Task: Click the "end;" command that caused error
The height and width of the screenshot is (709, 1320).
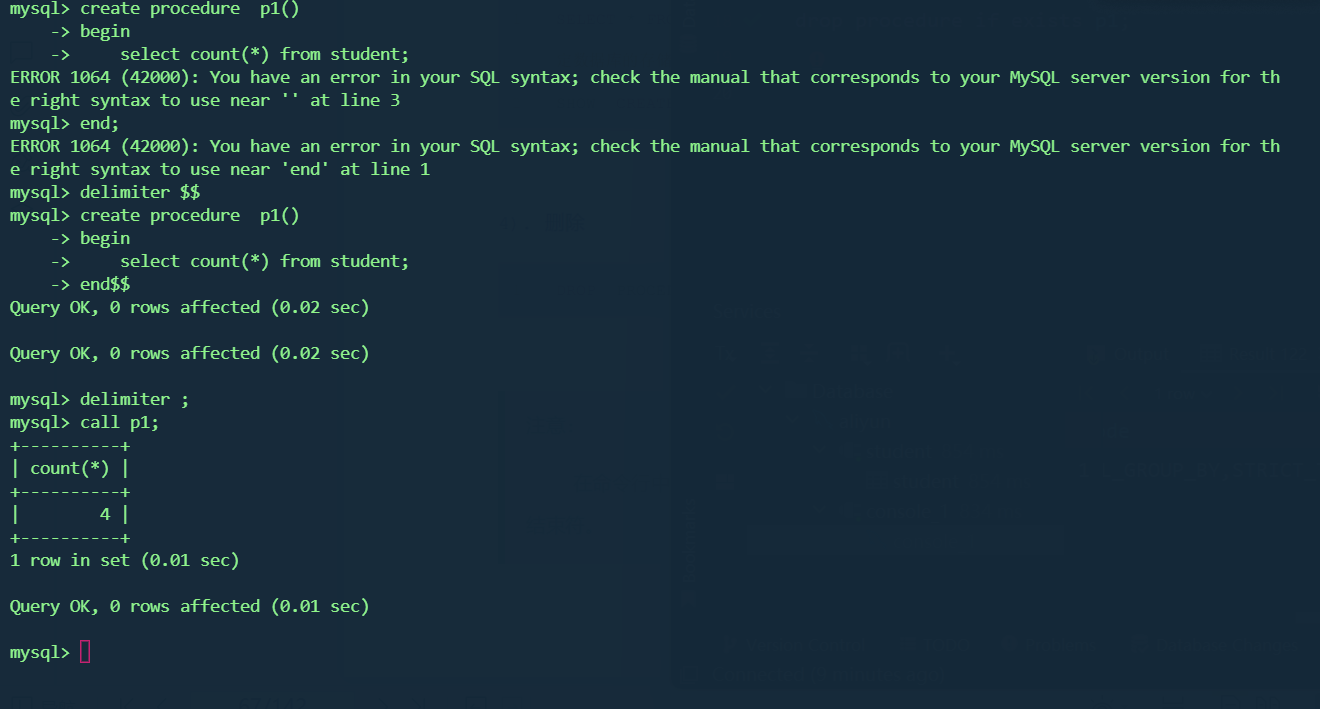Action: (99, 123)
